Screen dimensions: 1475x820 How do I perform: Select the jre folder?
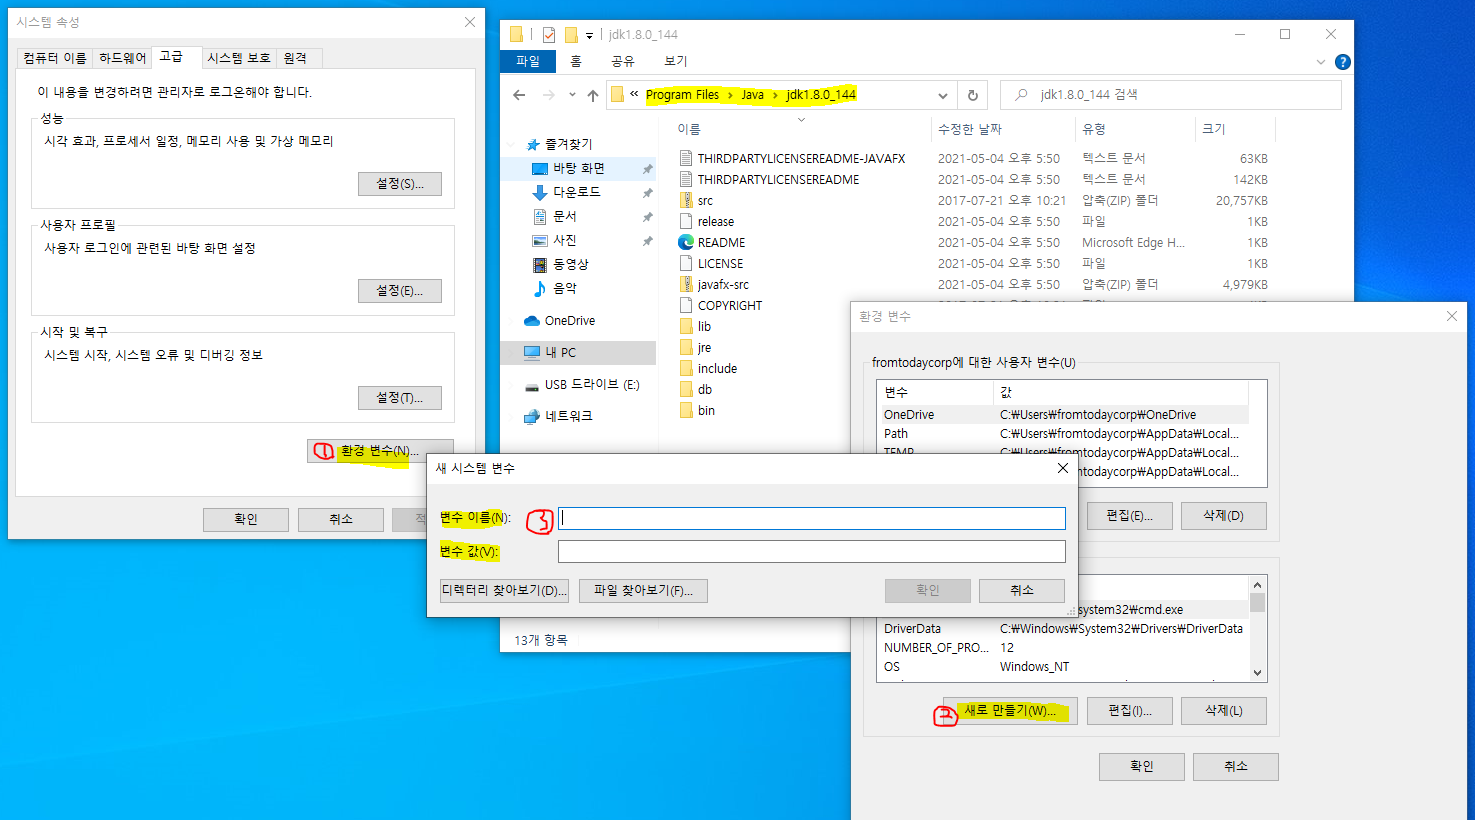704,348
